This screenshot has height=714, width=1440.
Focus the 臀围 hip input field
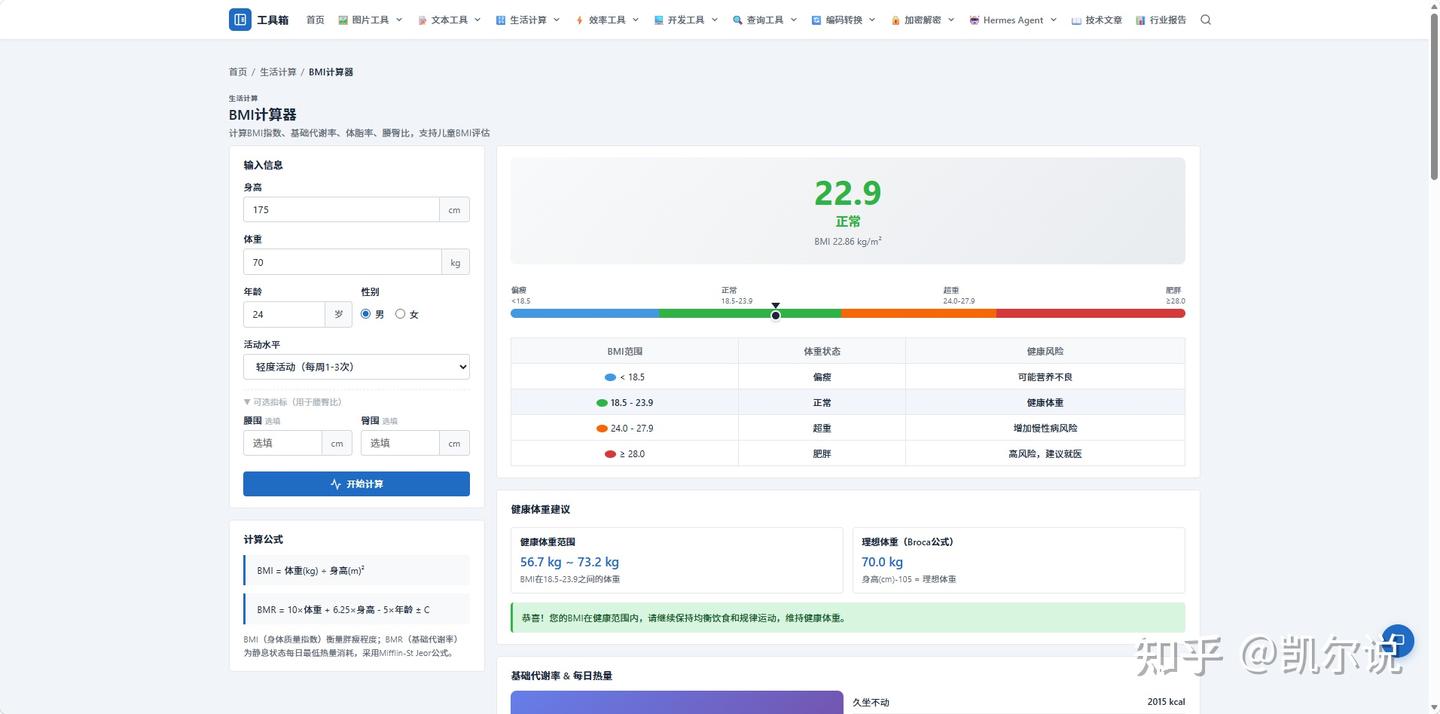pos(400,443)
